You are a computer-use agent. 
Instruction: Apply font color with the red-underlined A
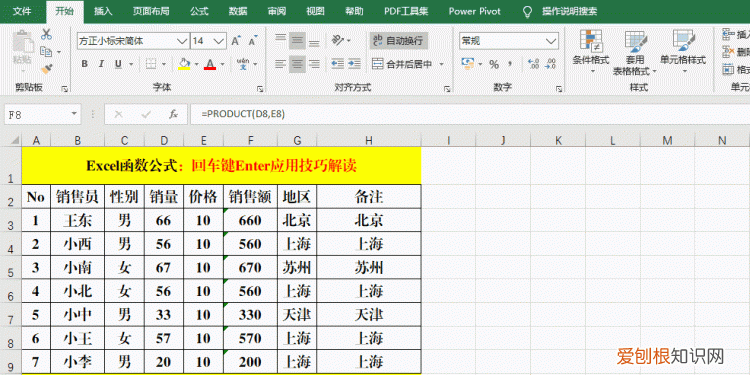tap(210, 64)
